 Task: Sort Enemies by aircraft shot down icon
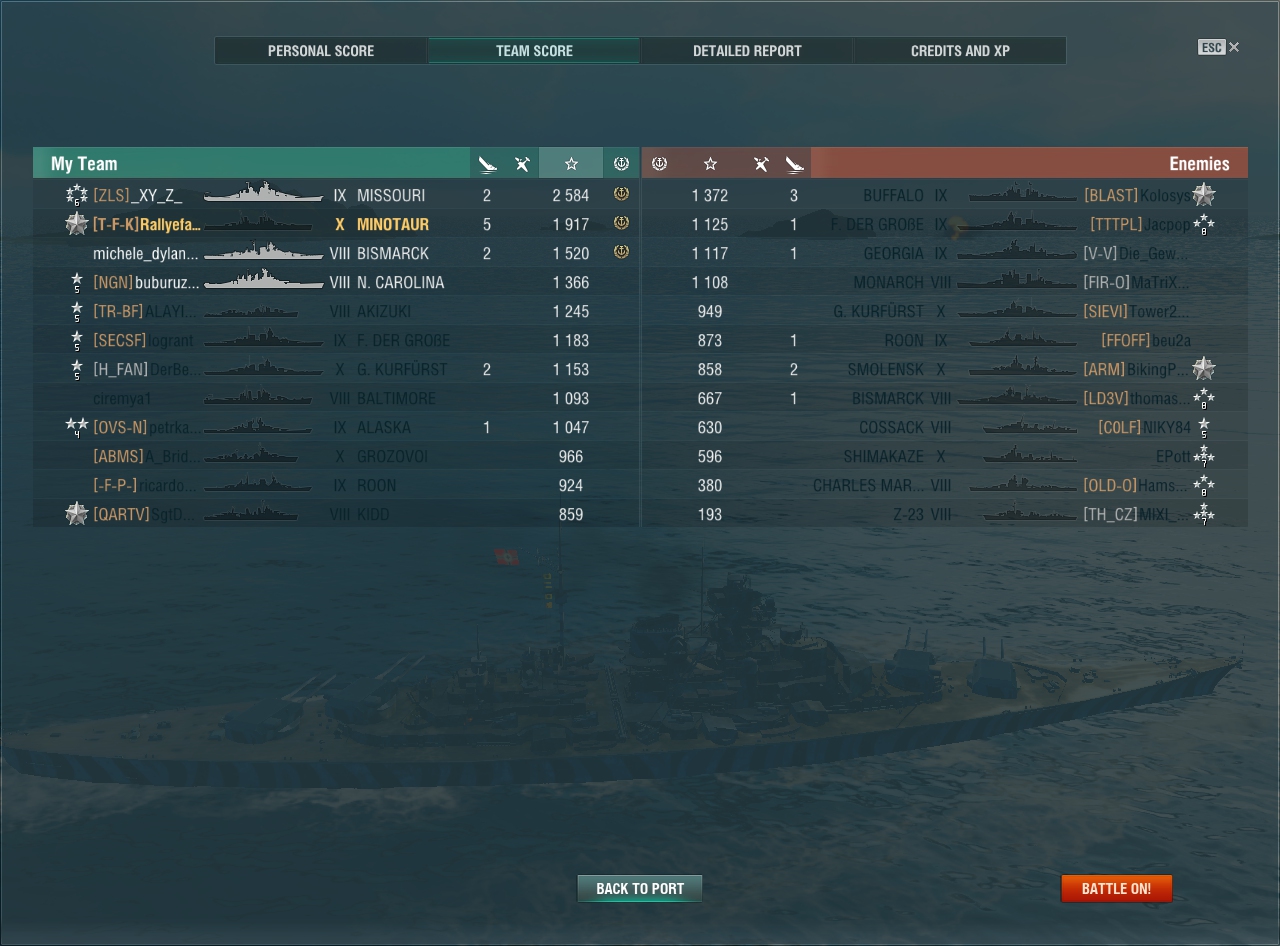point(761,163)
